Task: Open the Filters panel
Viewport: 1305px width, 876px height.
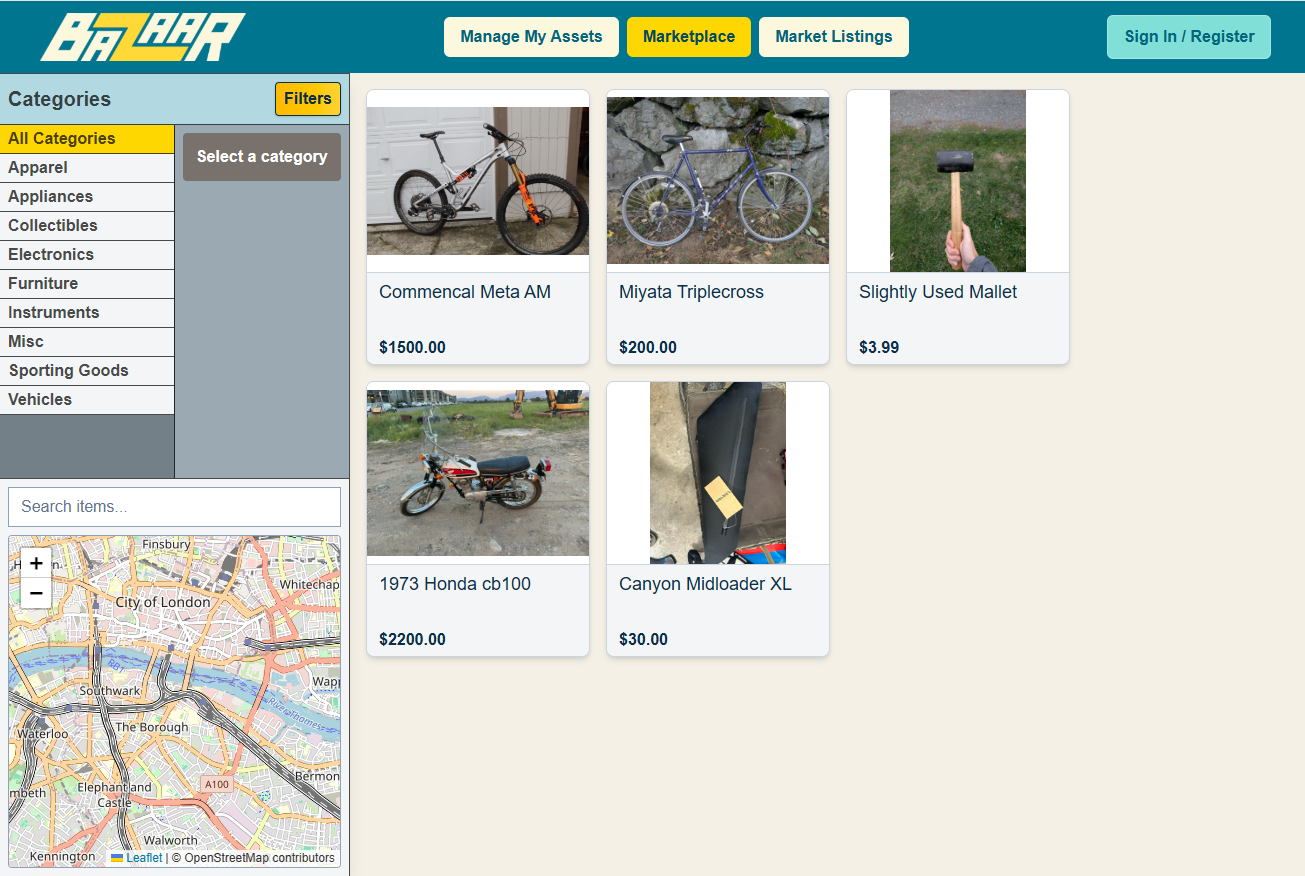Action: (307, 98)
